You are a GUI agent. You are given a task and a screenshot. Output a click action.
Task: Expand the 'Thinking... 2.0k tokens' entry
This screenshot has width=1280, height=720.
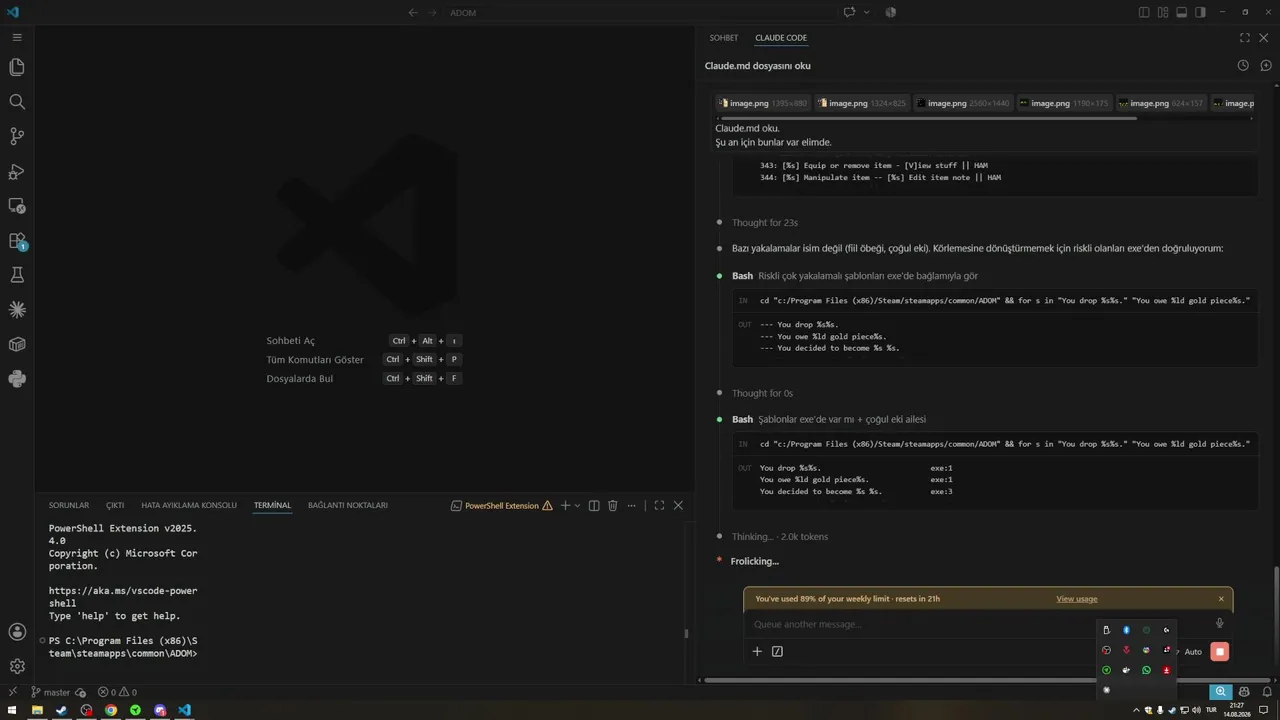point(779,537)
